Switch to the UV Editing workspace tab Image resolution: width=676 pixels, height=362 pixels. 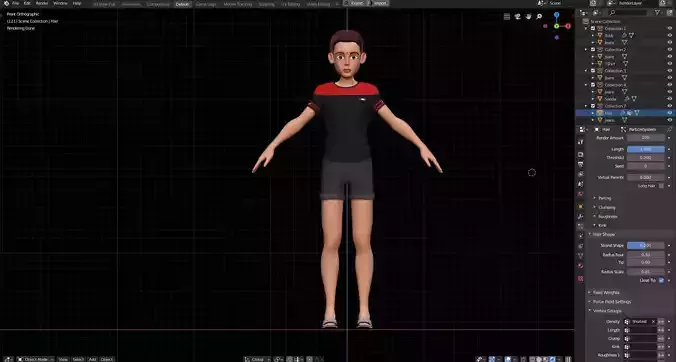(x=290, y=4)
